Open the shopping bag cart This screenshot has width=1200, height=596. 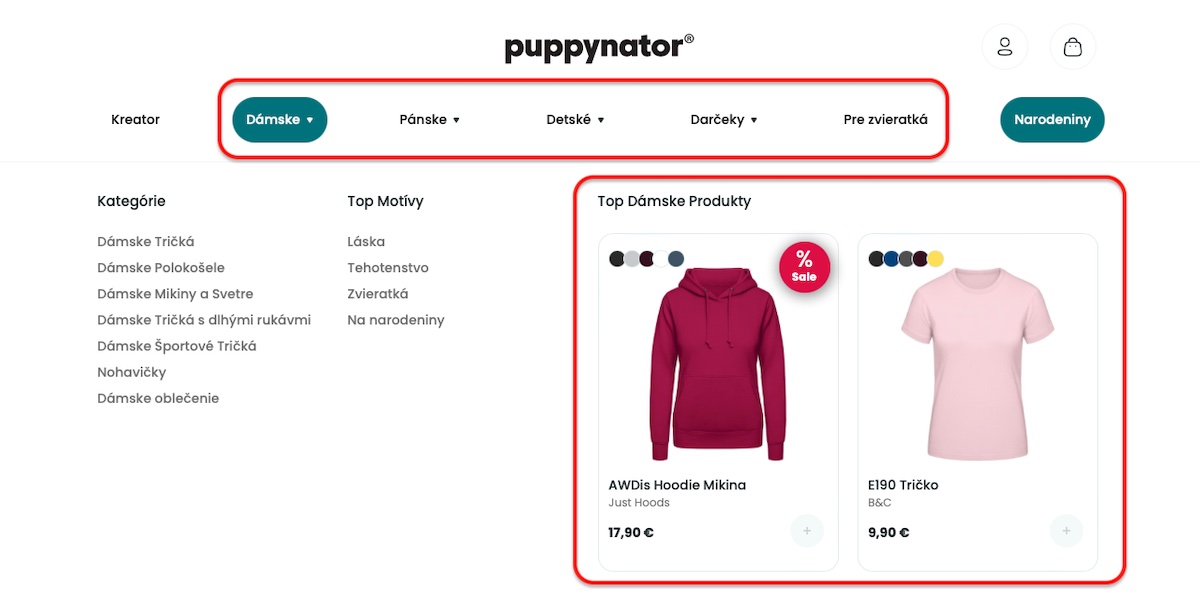(x=1072, y=47)
